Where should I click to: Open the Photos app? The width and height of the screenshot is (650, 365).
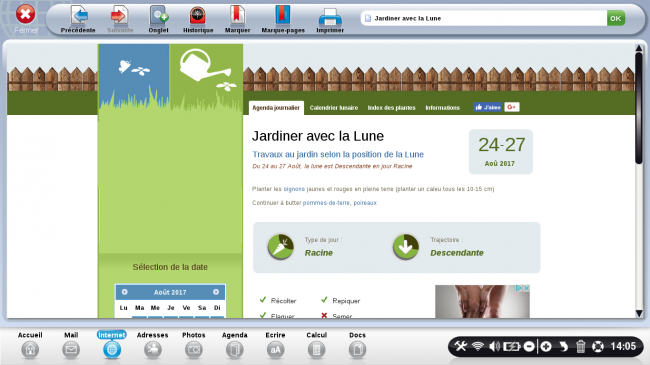click(x=194, y=345)
